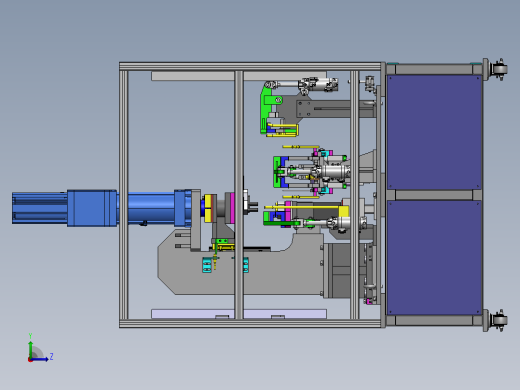Select the middle vertical aluminum frame profile
The height and width of the screenshot is (390, 520).
(239, 195)
